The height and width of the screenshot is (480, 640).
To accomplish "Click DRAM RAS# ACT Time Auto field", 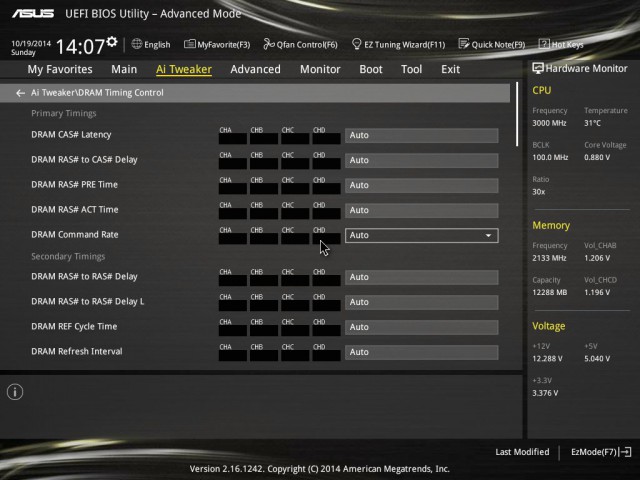I will (x=422, y=210).
